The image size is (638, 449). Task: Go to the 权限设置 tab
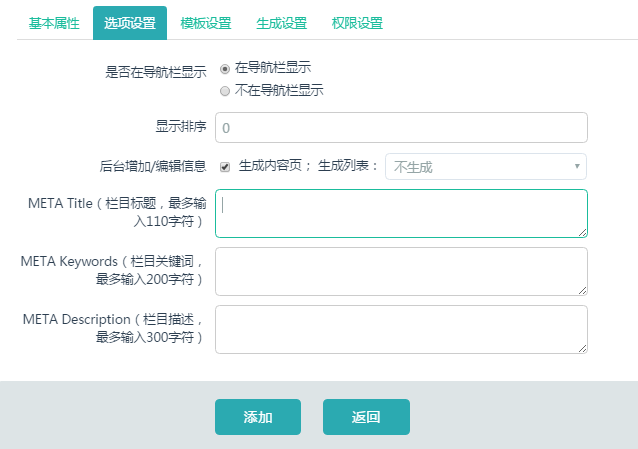tap(357, 23)
